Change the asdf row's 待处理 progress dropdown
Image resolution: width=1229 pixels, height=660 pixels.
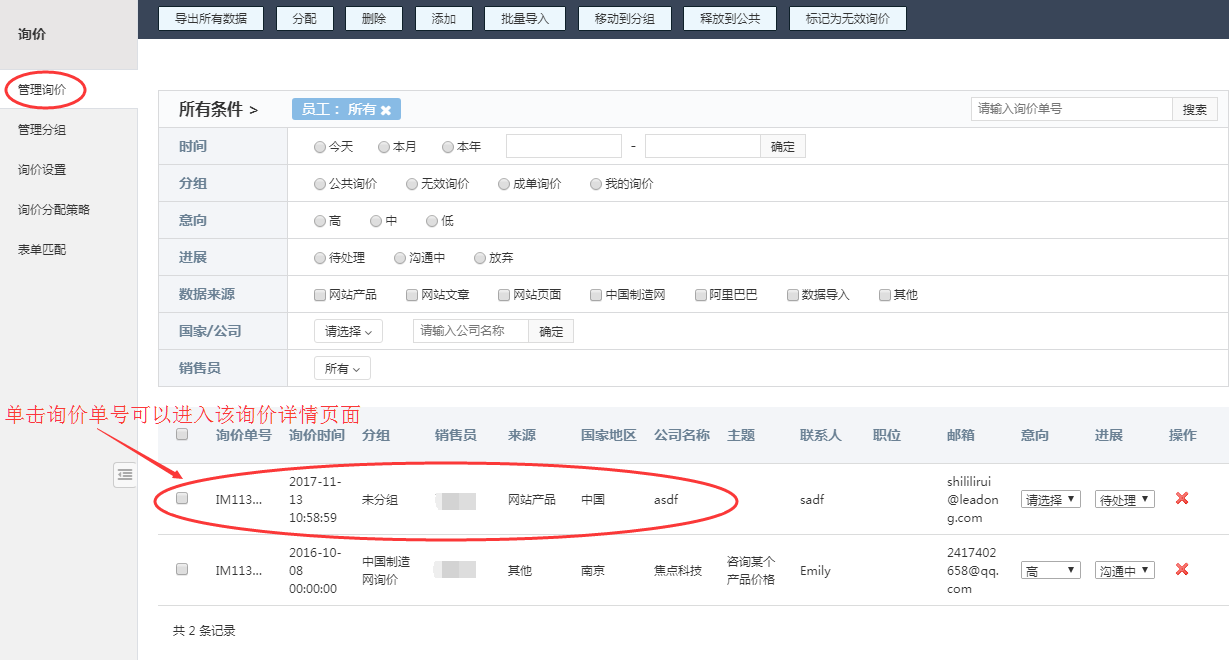pyautogui.click(x=1123, y=498)
